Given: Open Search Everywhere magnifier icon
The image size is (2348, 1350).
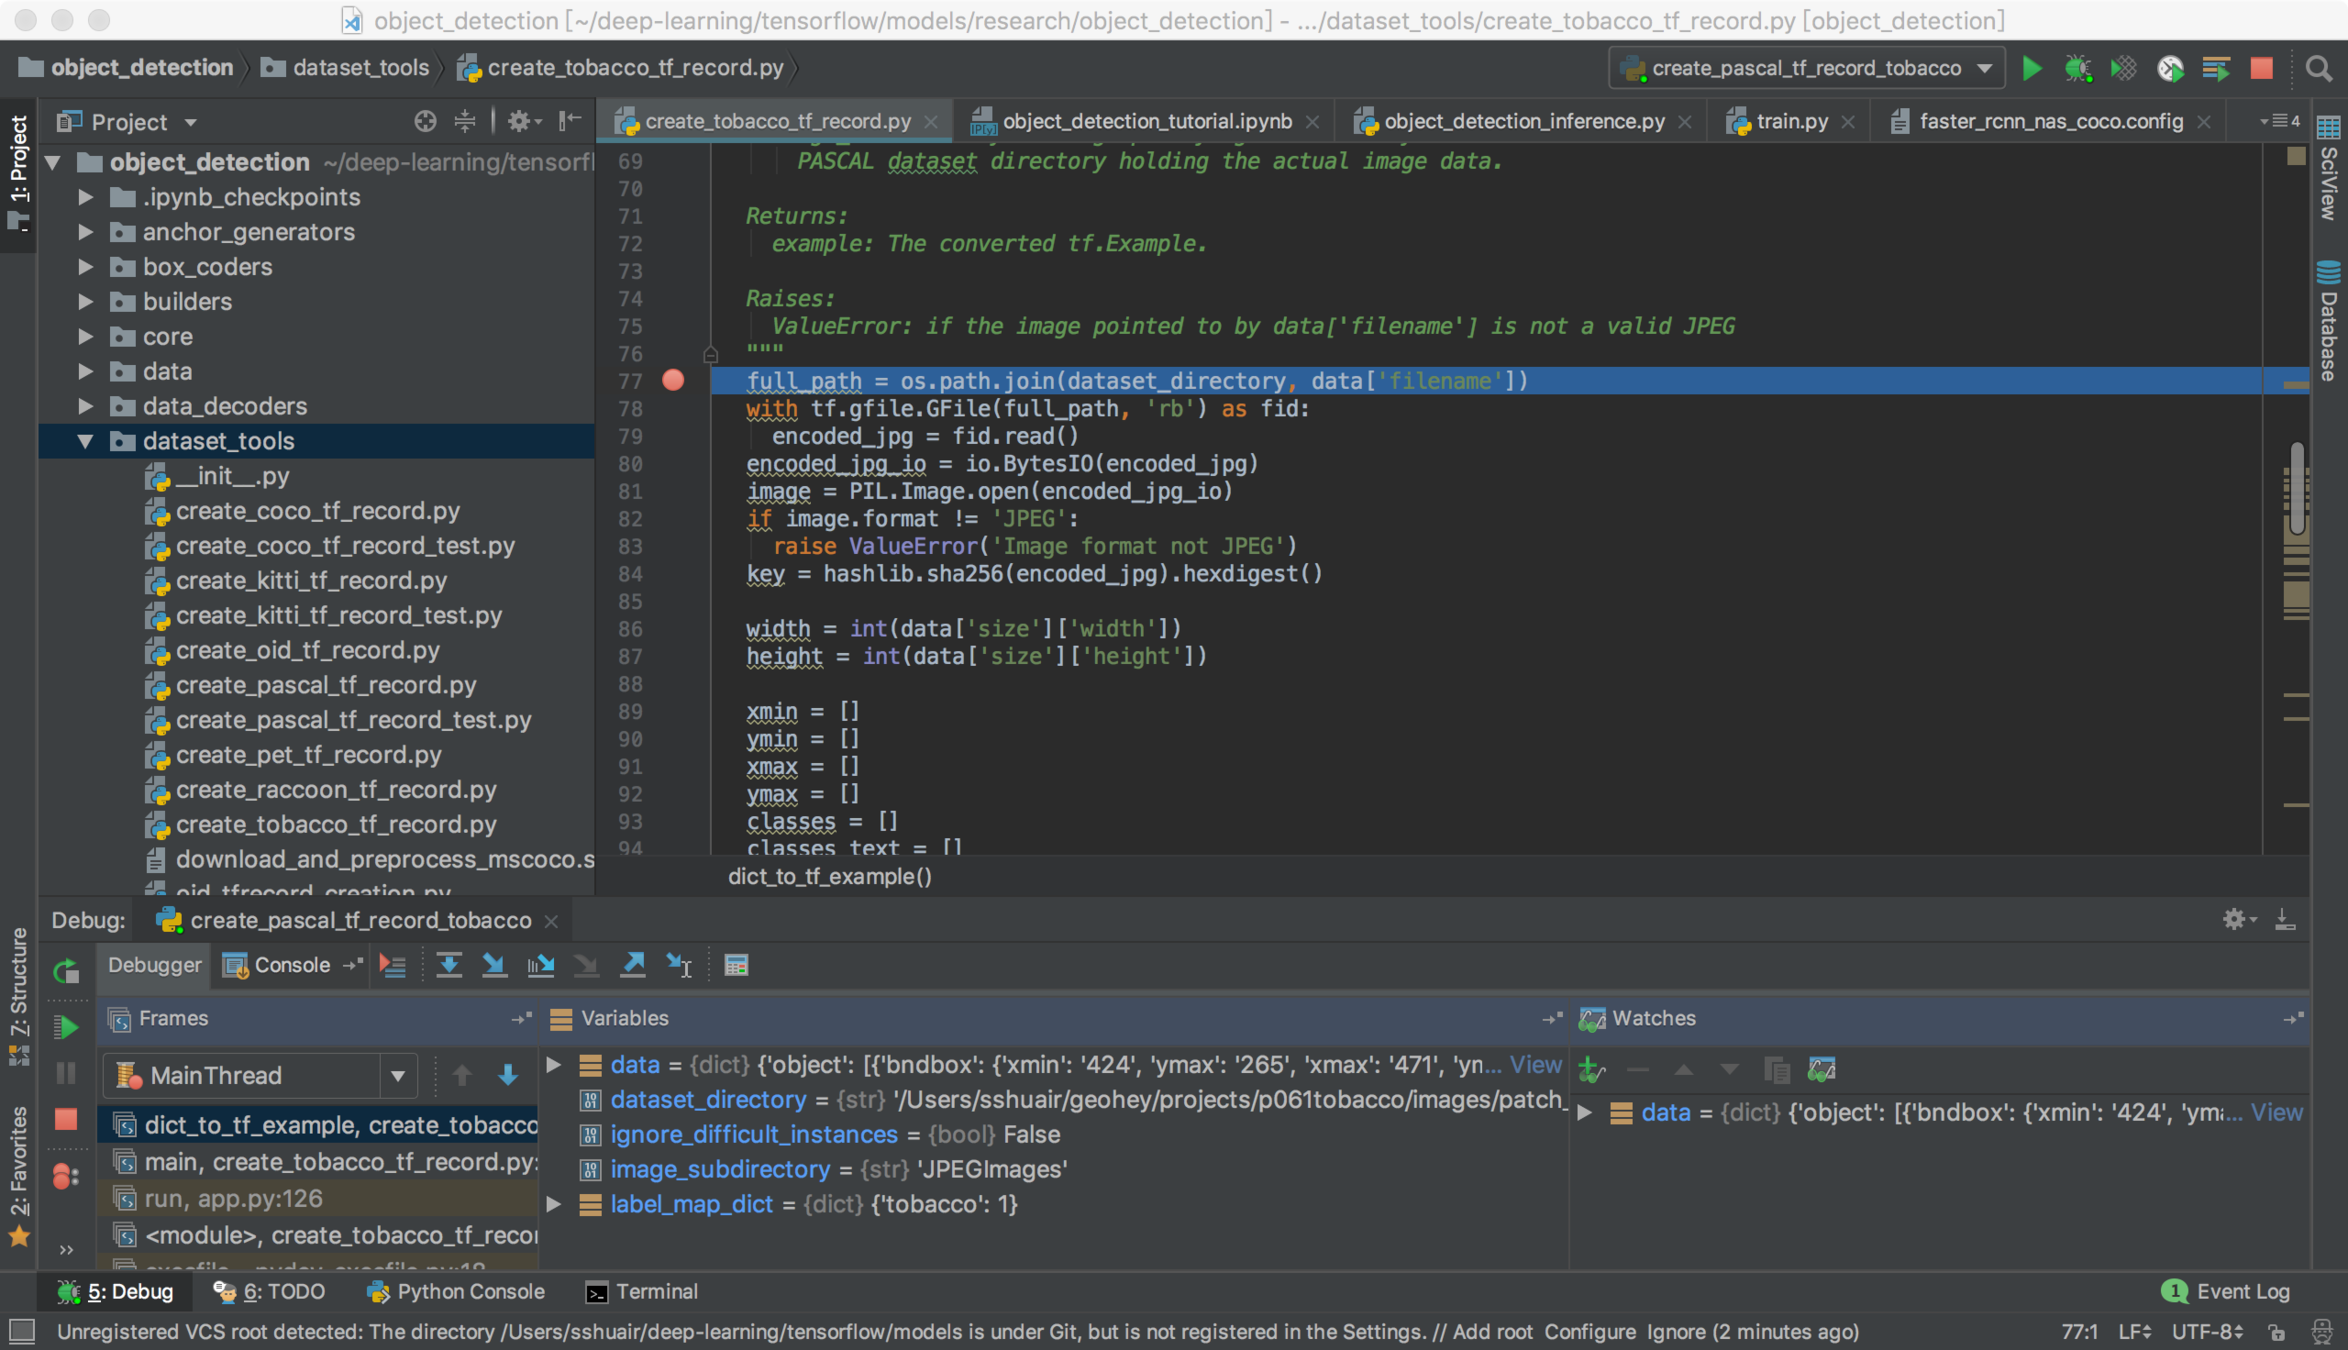Looking at the screenshot, I should (x=2318, y=68).
